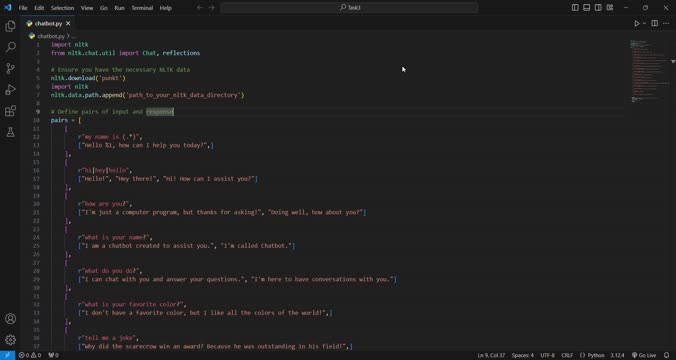Toggle the primary side bar
This screenshot has width=676, height=360.
(575, 8)
